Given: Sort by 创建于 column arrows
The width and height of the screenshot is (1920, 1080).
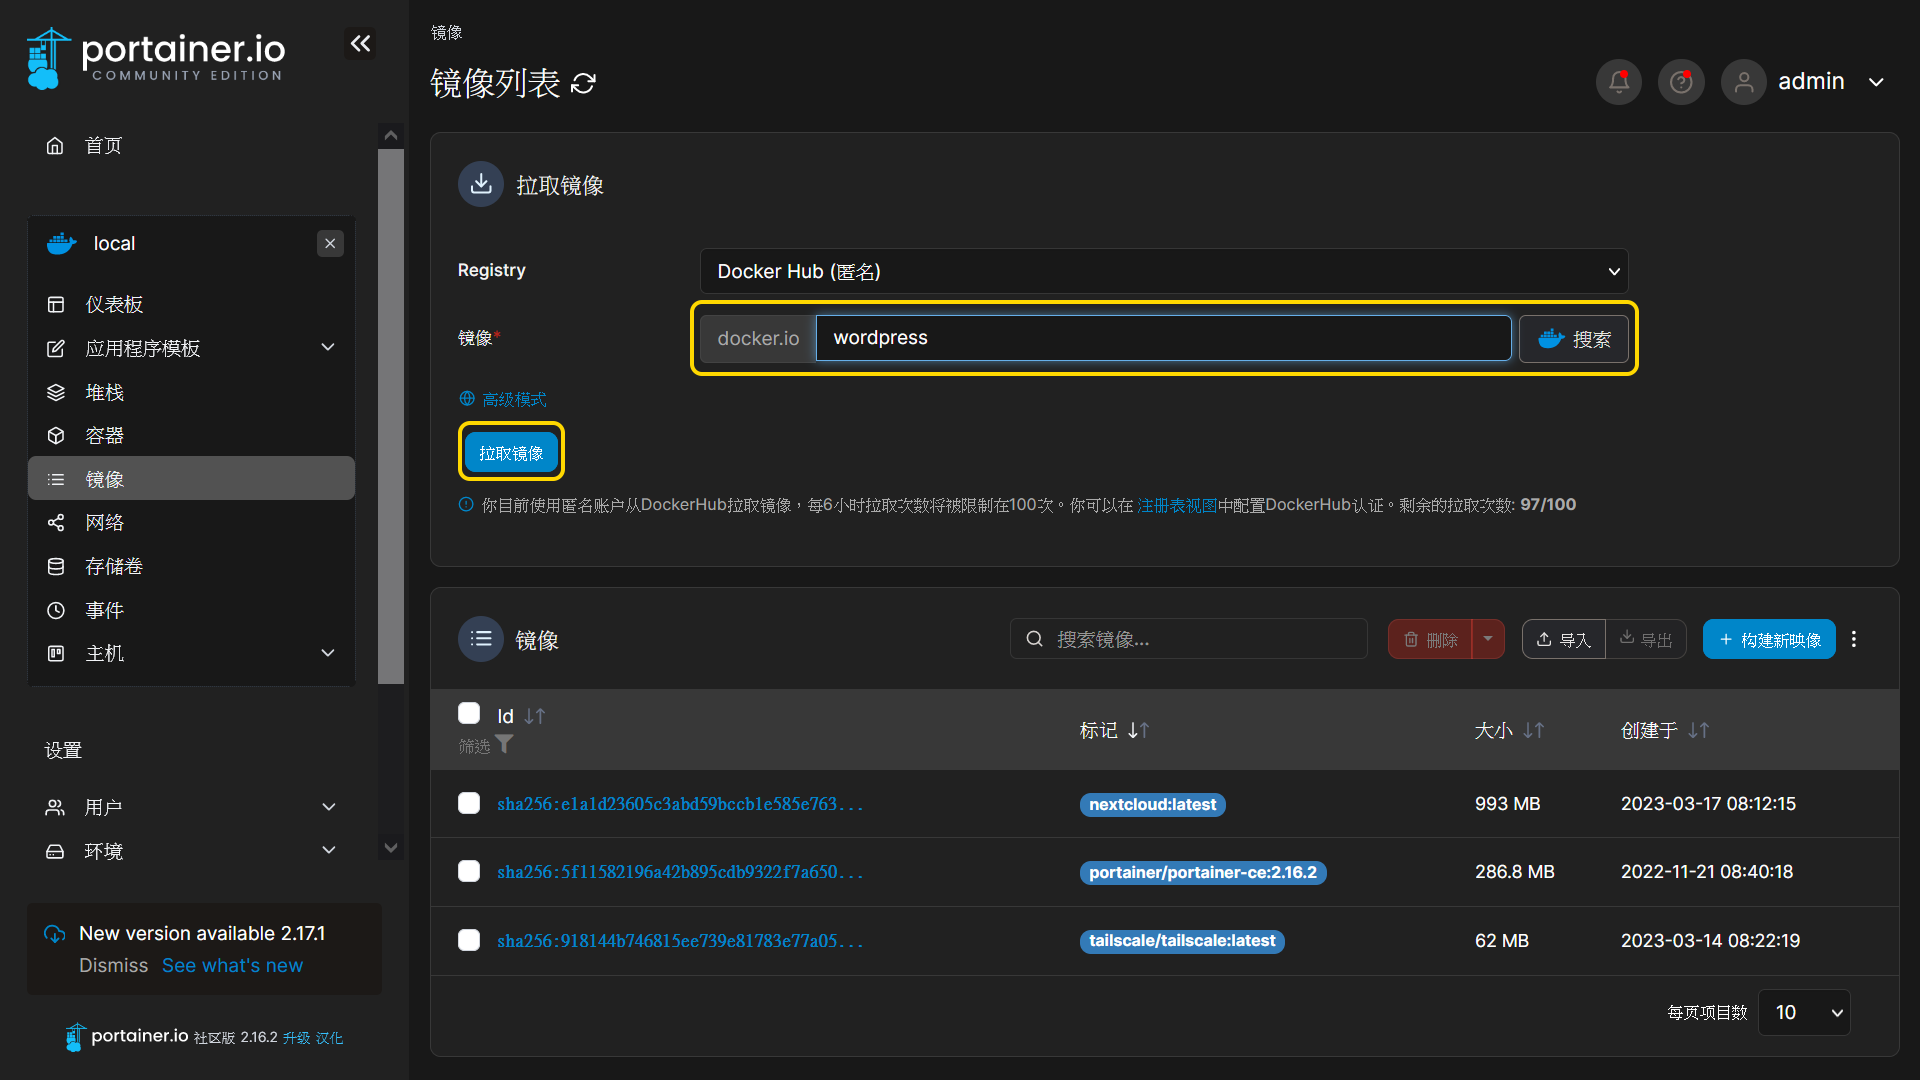Looking at the screenshot, I should click(x=1699, y=731).
